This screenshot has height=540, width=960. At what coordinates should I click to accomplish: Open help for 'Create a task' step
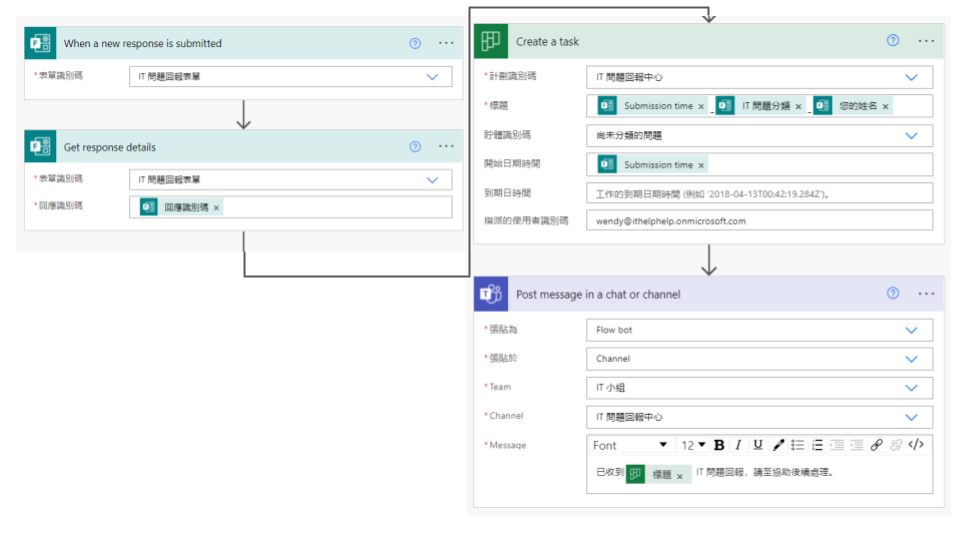tap(893, 41)
